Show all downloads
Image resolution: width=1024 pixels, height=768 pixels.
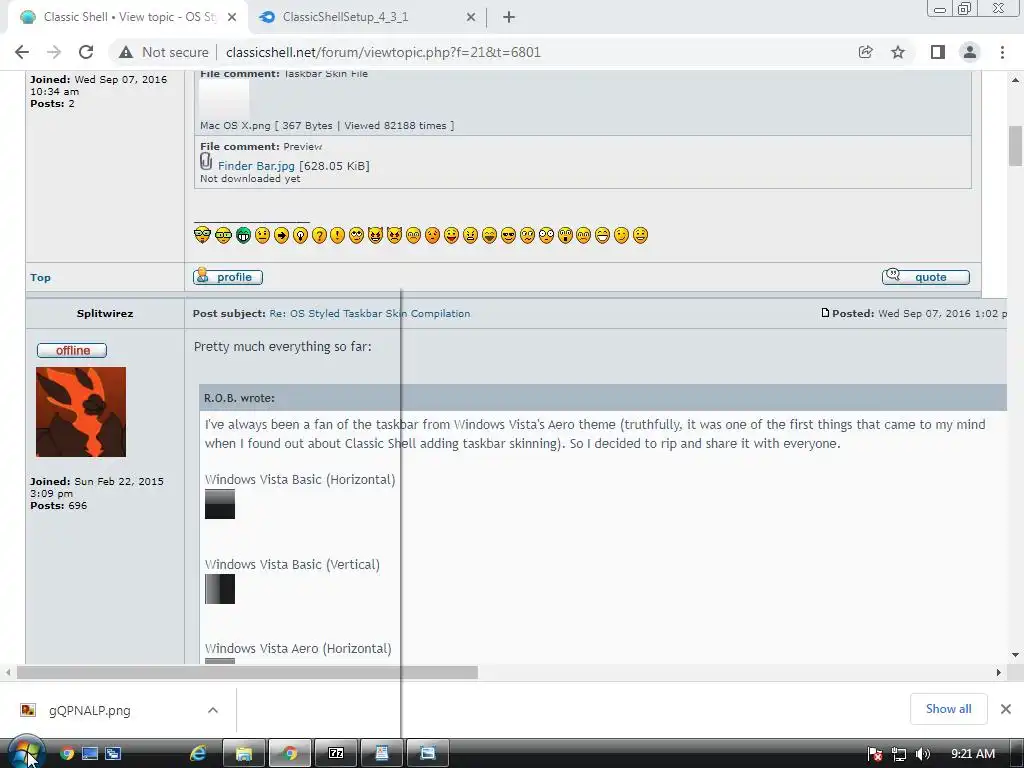point(948,709)
